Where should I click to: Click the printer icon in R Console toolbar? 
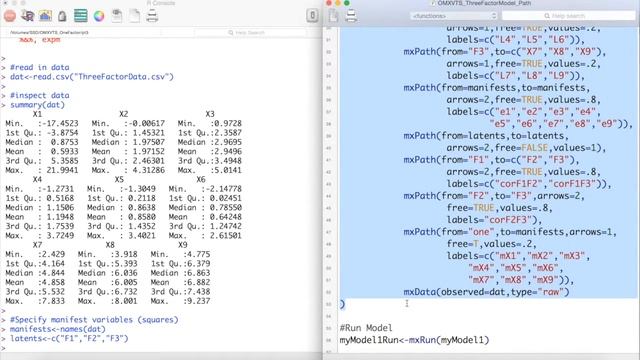coord(152,16)
